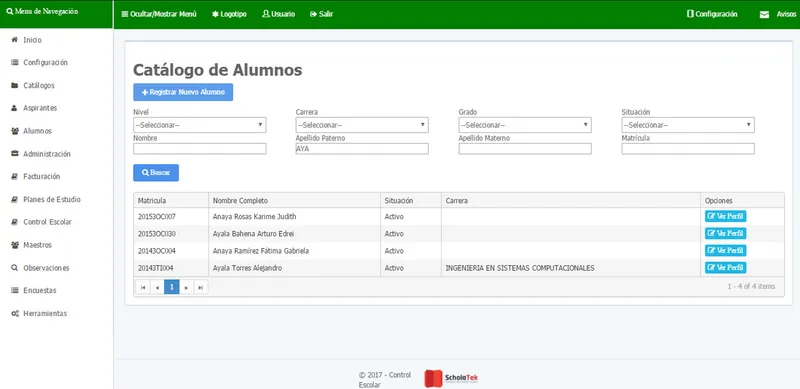The image size is (800, 389).
Task: Open the Nivel dropdown
Action: click(x=199, y=125)
